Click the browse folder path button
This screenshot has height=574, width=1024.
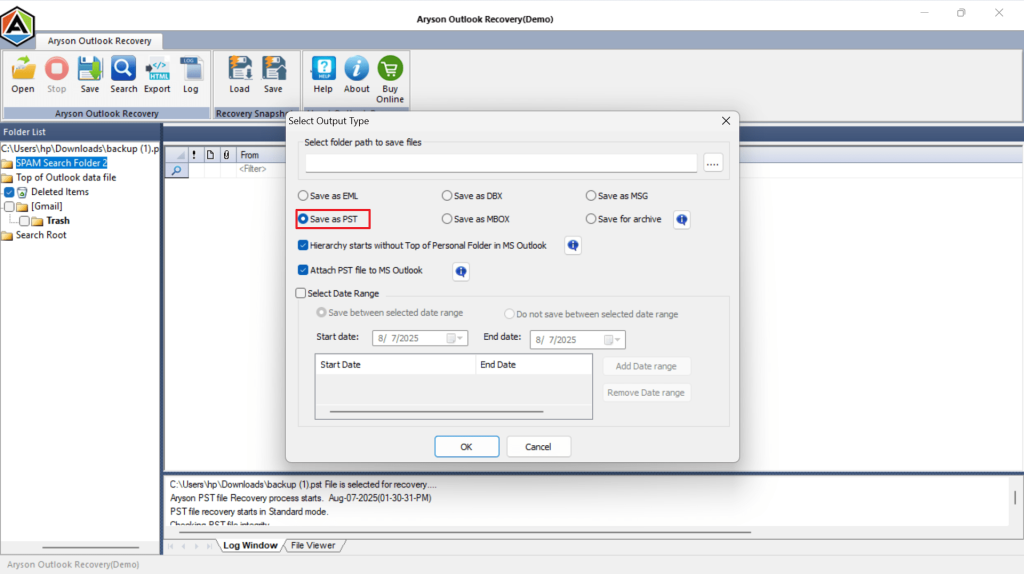pos(712,163)
